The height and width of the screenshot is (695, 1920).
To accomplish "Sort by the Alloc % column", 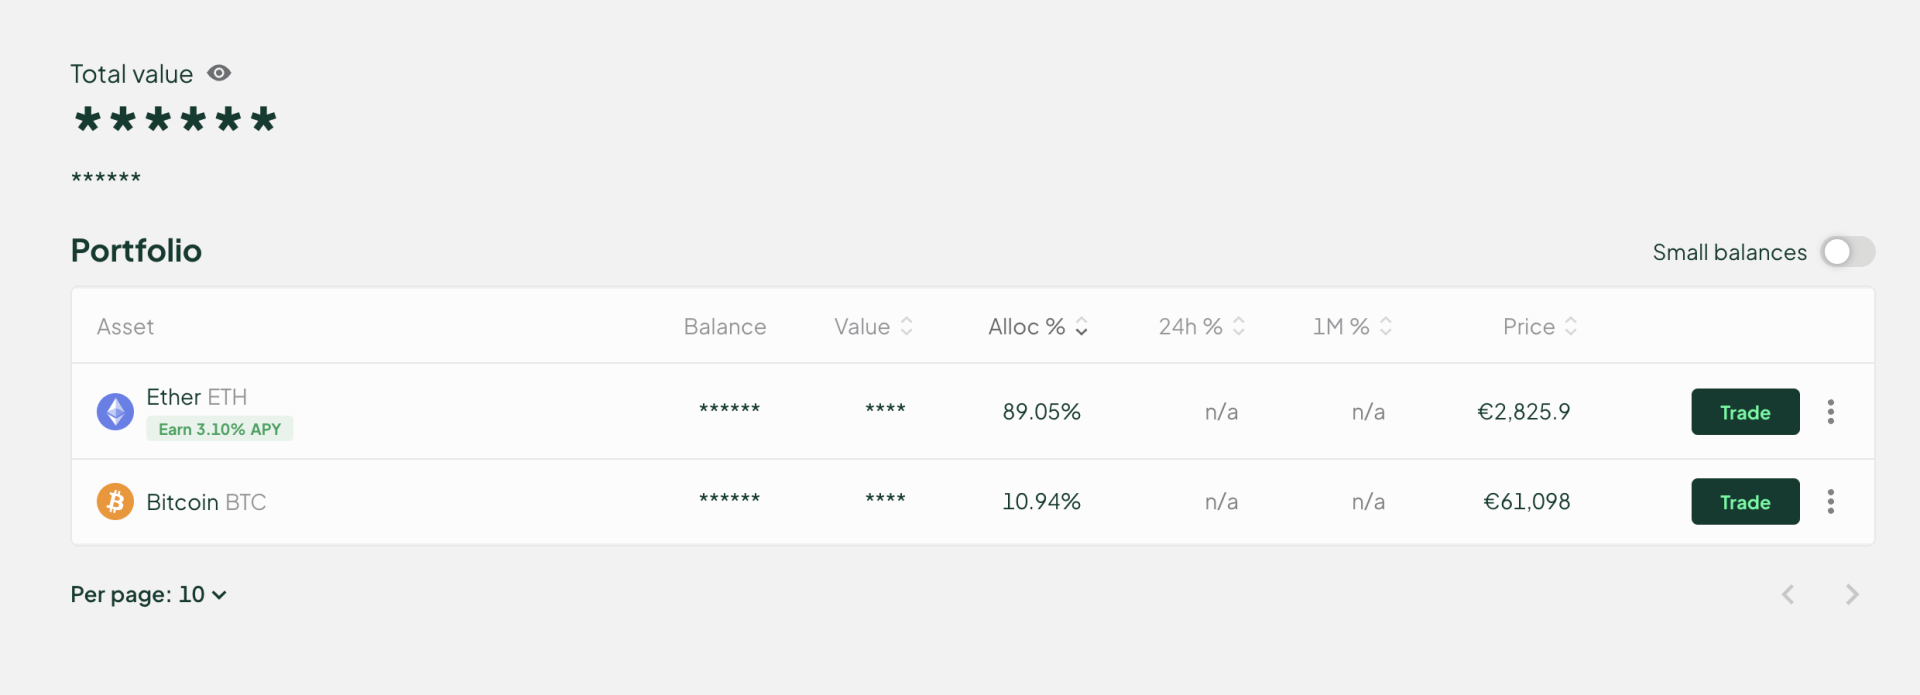I will (1037, 326).
